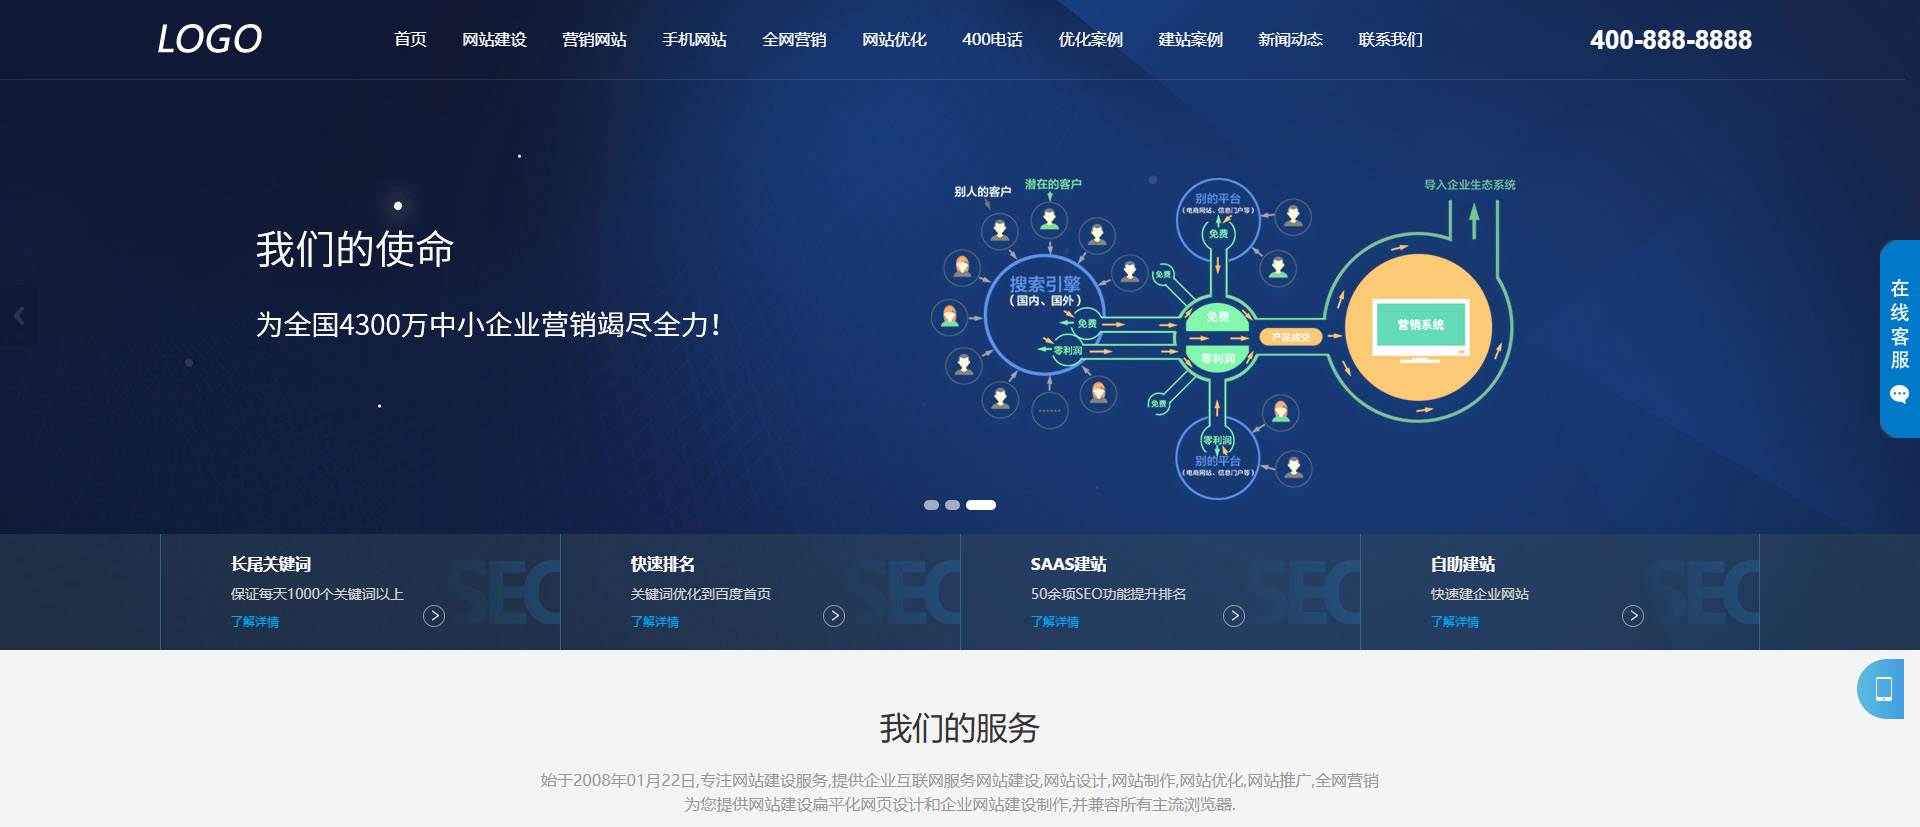Click the 营销系统 monitor icon in banner
This screenshot has width=1920, height=827.
pos(1420,327)
